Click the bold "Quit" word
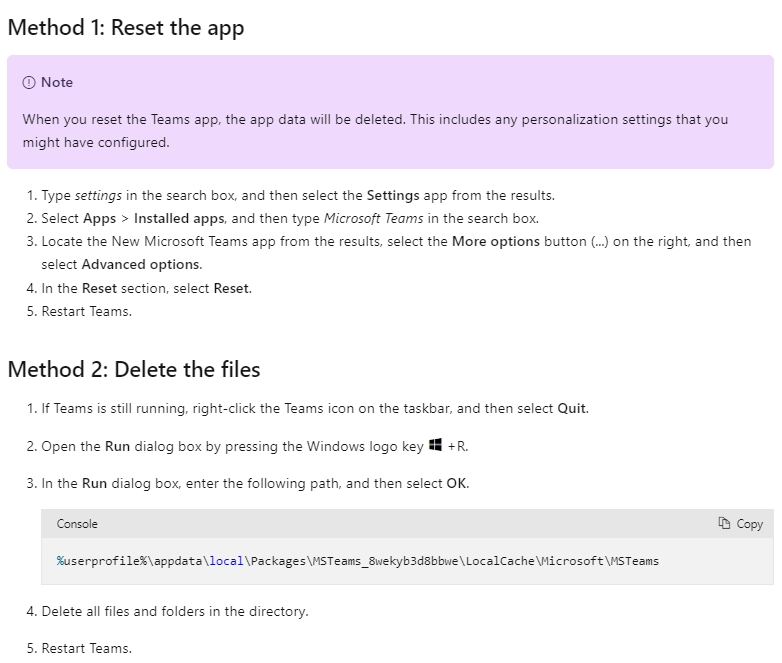Image resolution: width=782 pixels, height=663 pixels. click(x=572, y=408)
